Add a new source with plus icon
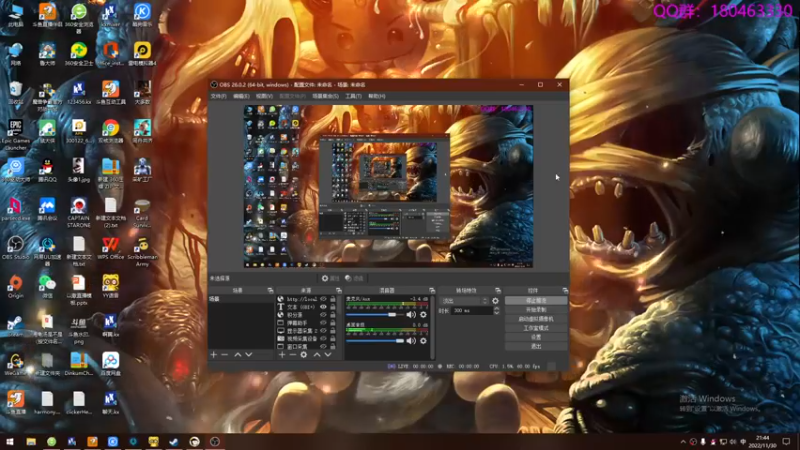This screenshot has height=450, width=800. (x=282, y=355)
